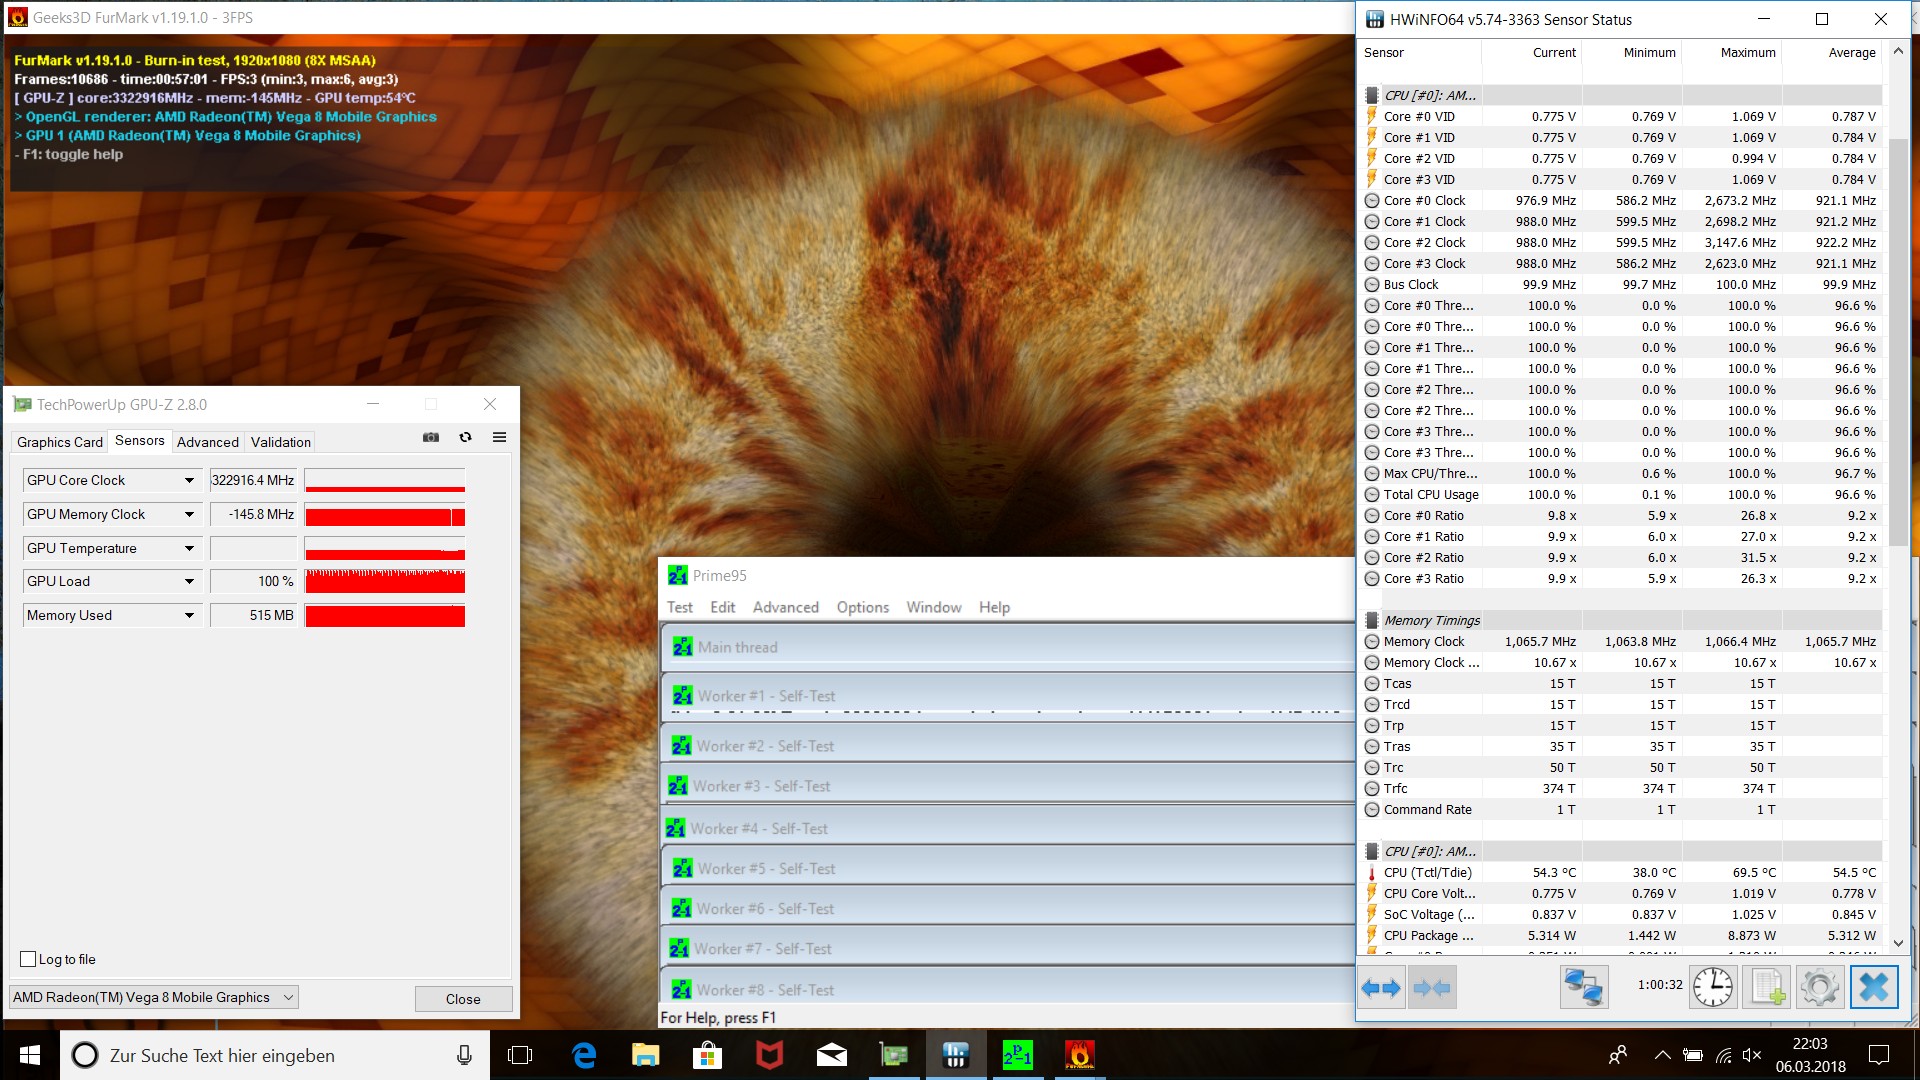Image resolution: width=1920 pixels, height=1080 pixels.
Task: Open Windows Task View from taskbar
Action: point(520,1055)
